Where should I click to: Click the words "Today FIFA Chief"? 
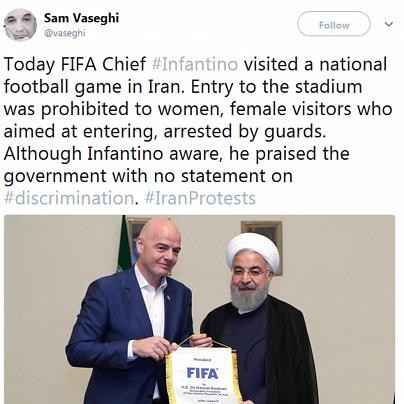75,64
